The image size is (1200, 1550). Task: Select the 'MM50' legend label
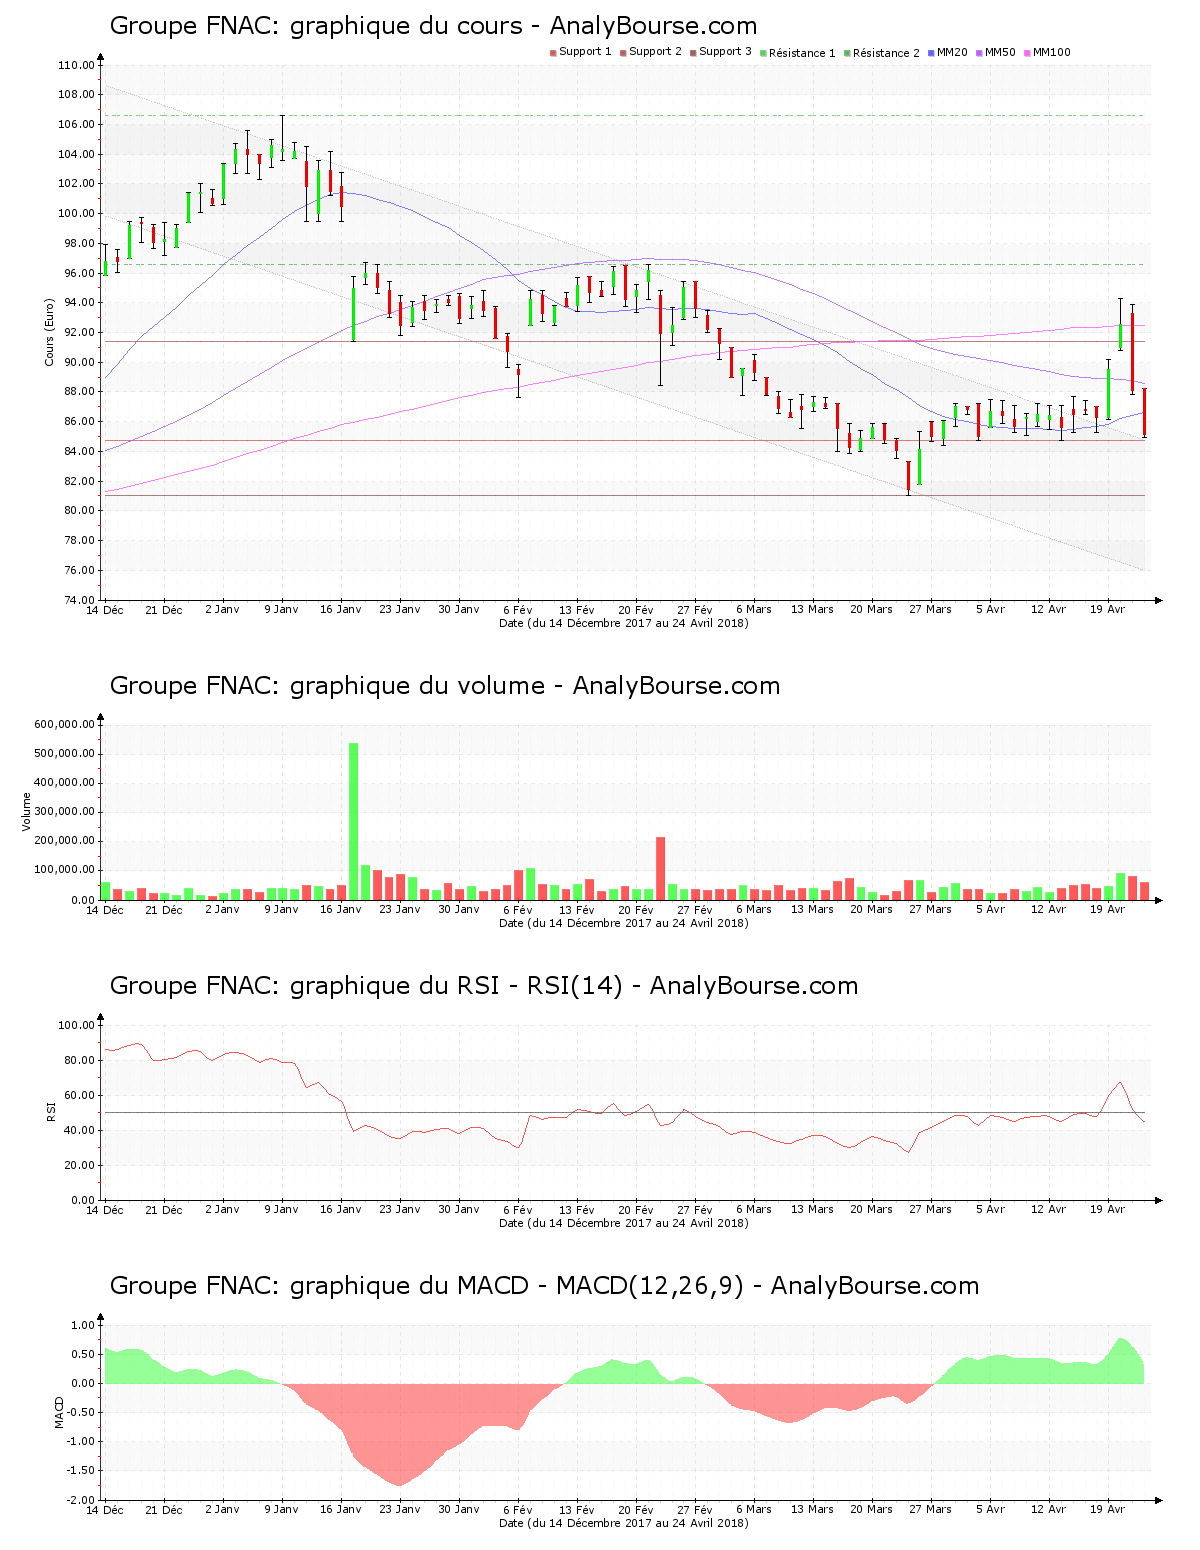(x=1000, y=52)
